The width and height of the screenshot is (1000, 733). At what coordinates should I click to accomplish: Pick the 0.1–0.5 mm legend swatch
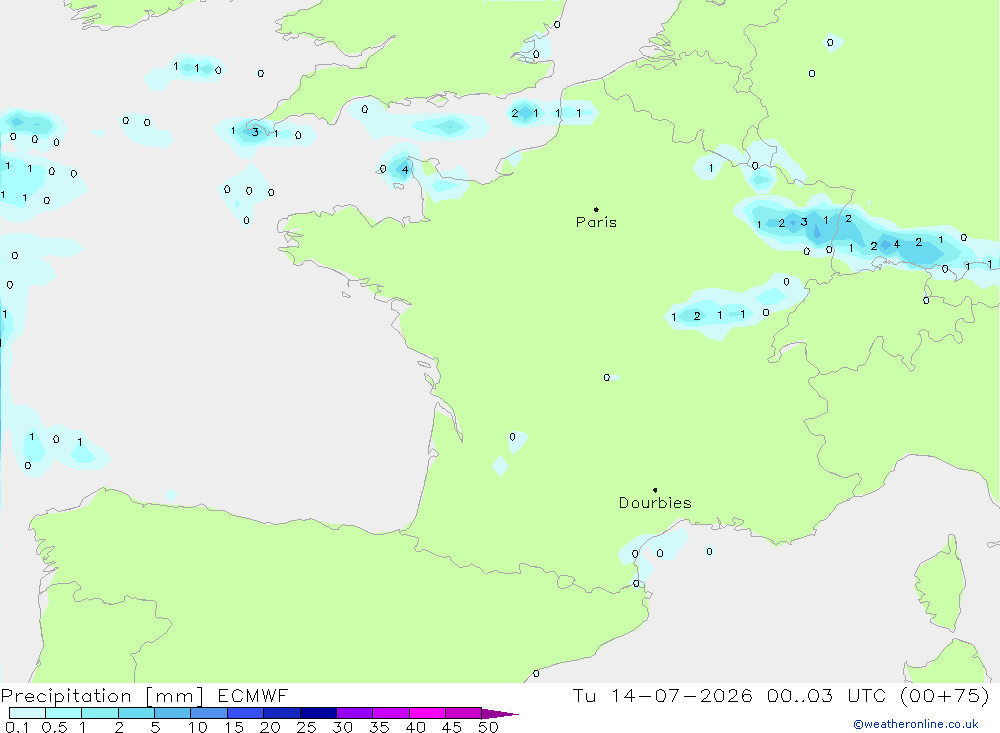(x=27, y=713)
